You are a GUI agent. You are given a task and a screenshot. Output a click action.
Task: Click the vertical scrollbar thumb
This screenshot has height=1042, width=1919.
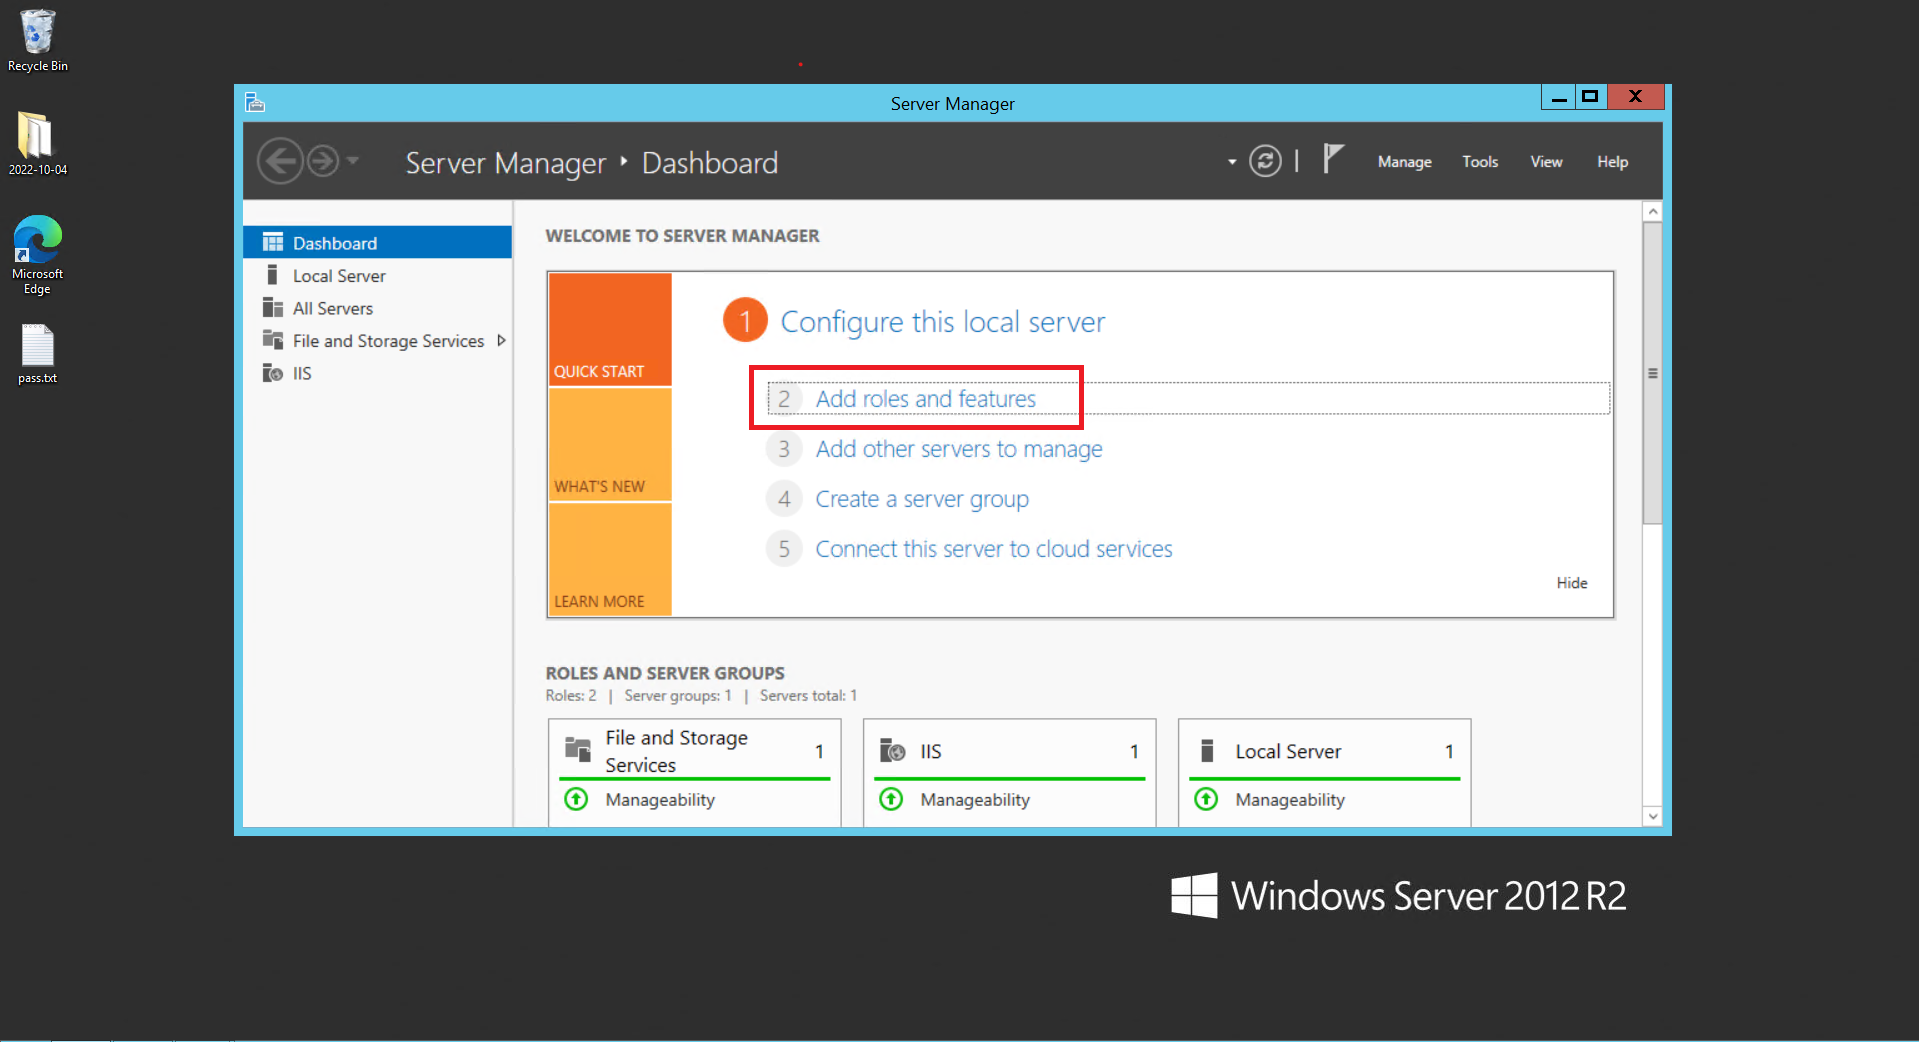(1652, 373)
